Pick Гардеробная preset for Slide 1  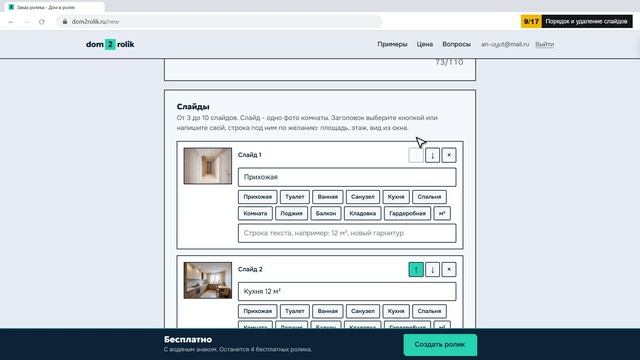(407, 213)
